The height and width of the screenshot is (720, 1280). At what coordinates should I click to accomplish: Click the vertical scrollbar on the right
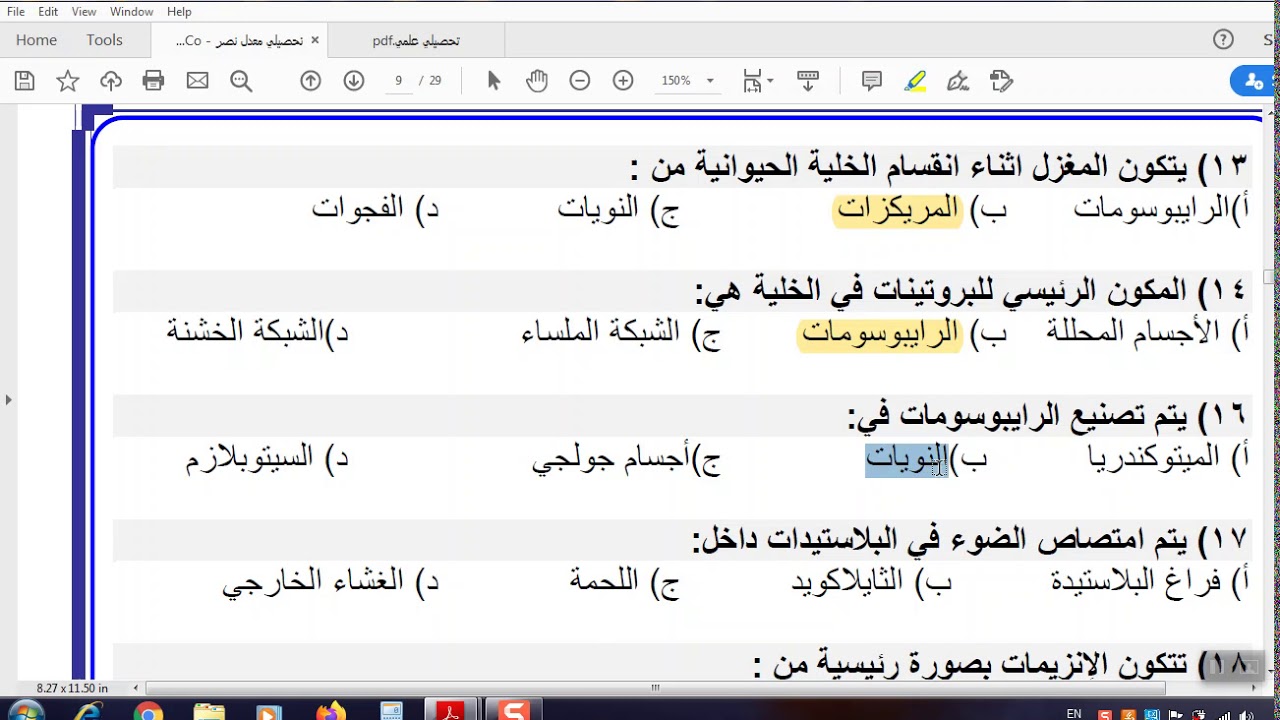pyautogui.click(x=1270, y=277)
